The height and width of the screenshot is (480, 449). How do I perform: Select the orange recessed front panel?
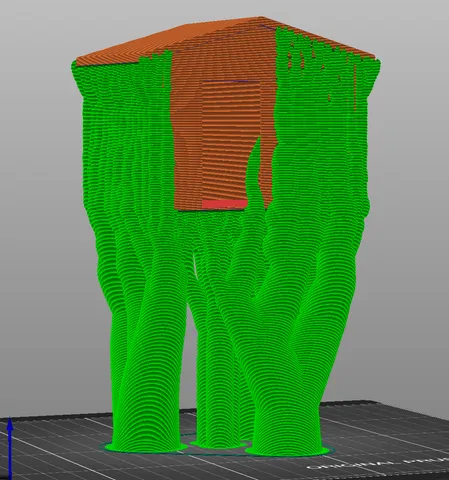pos(230,140)
